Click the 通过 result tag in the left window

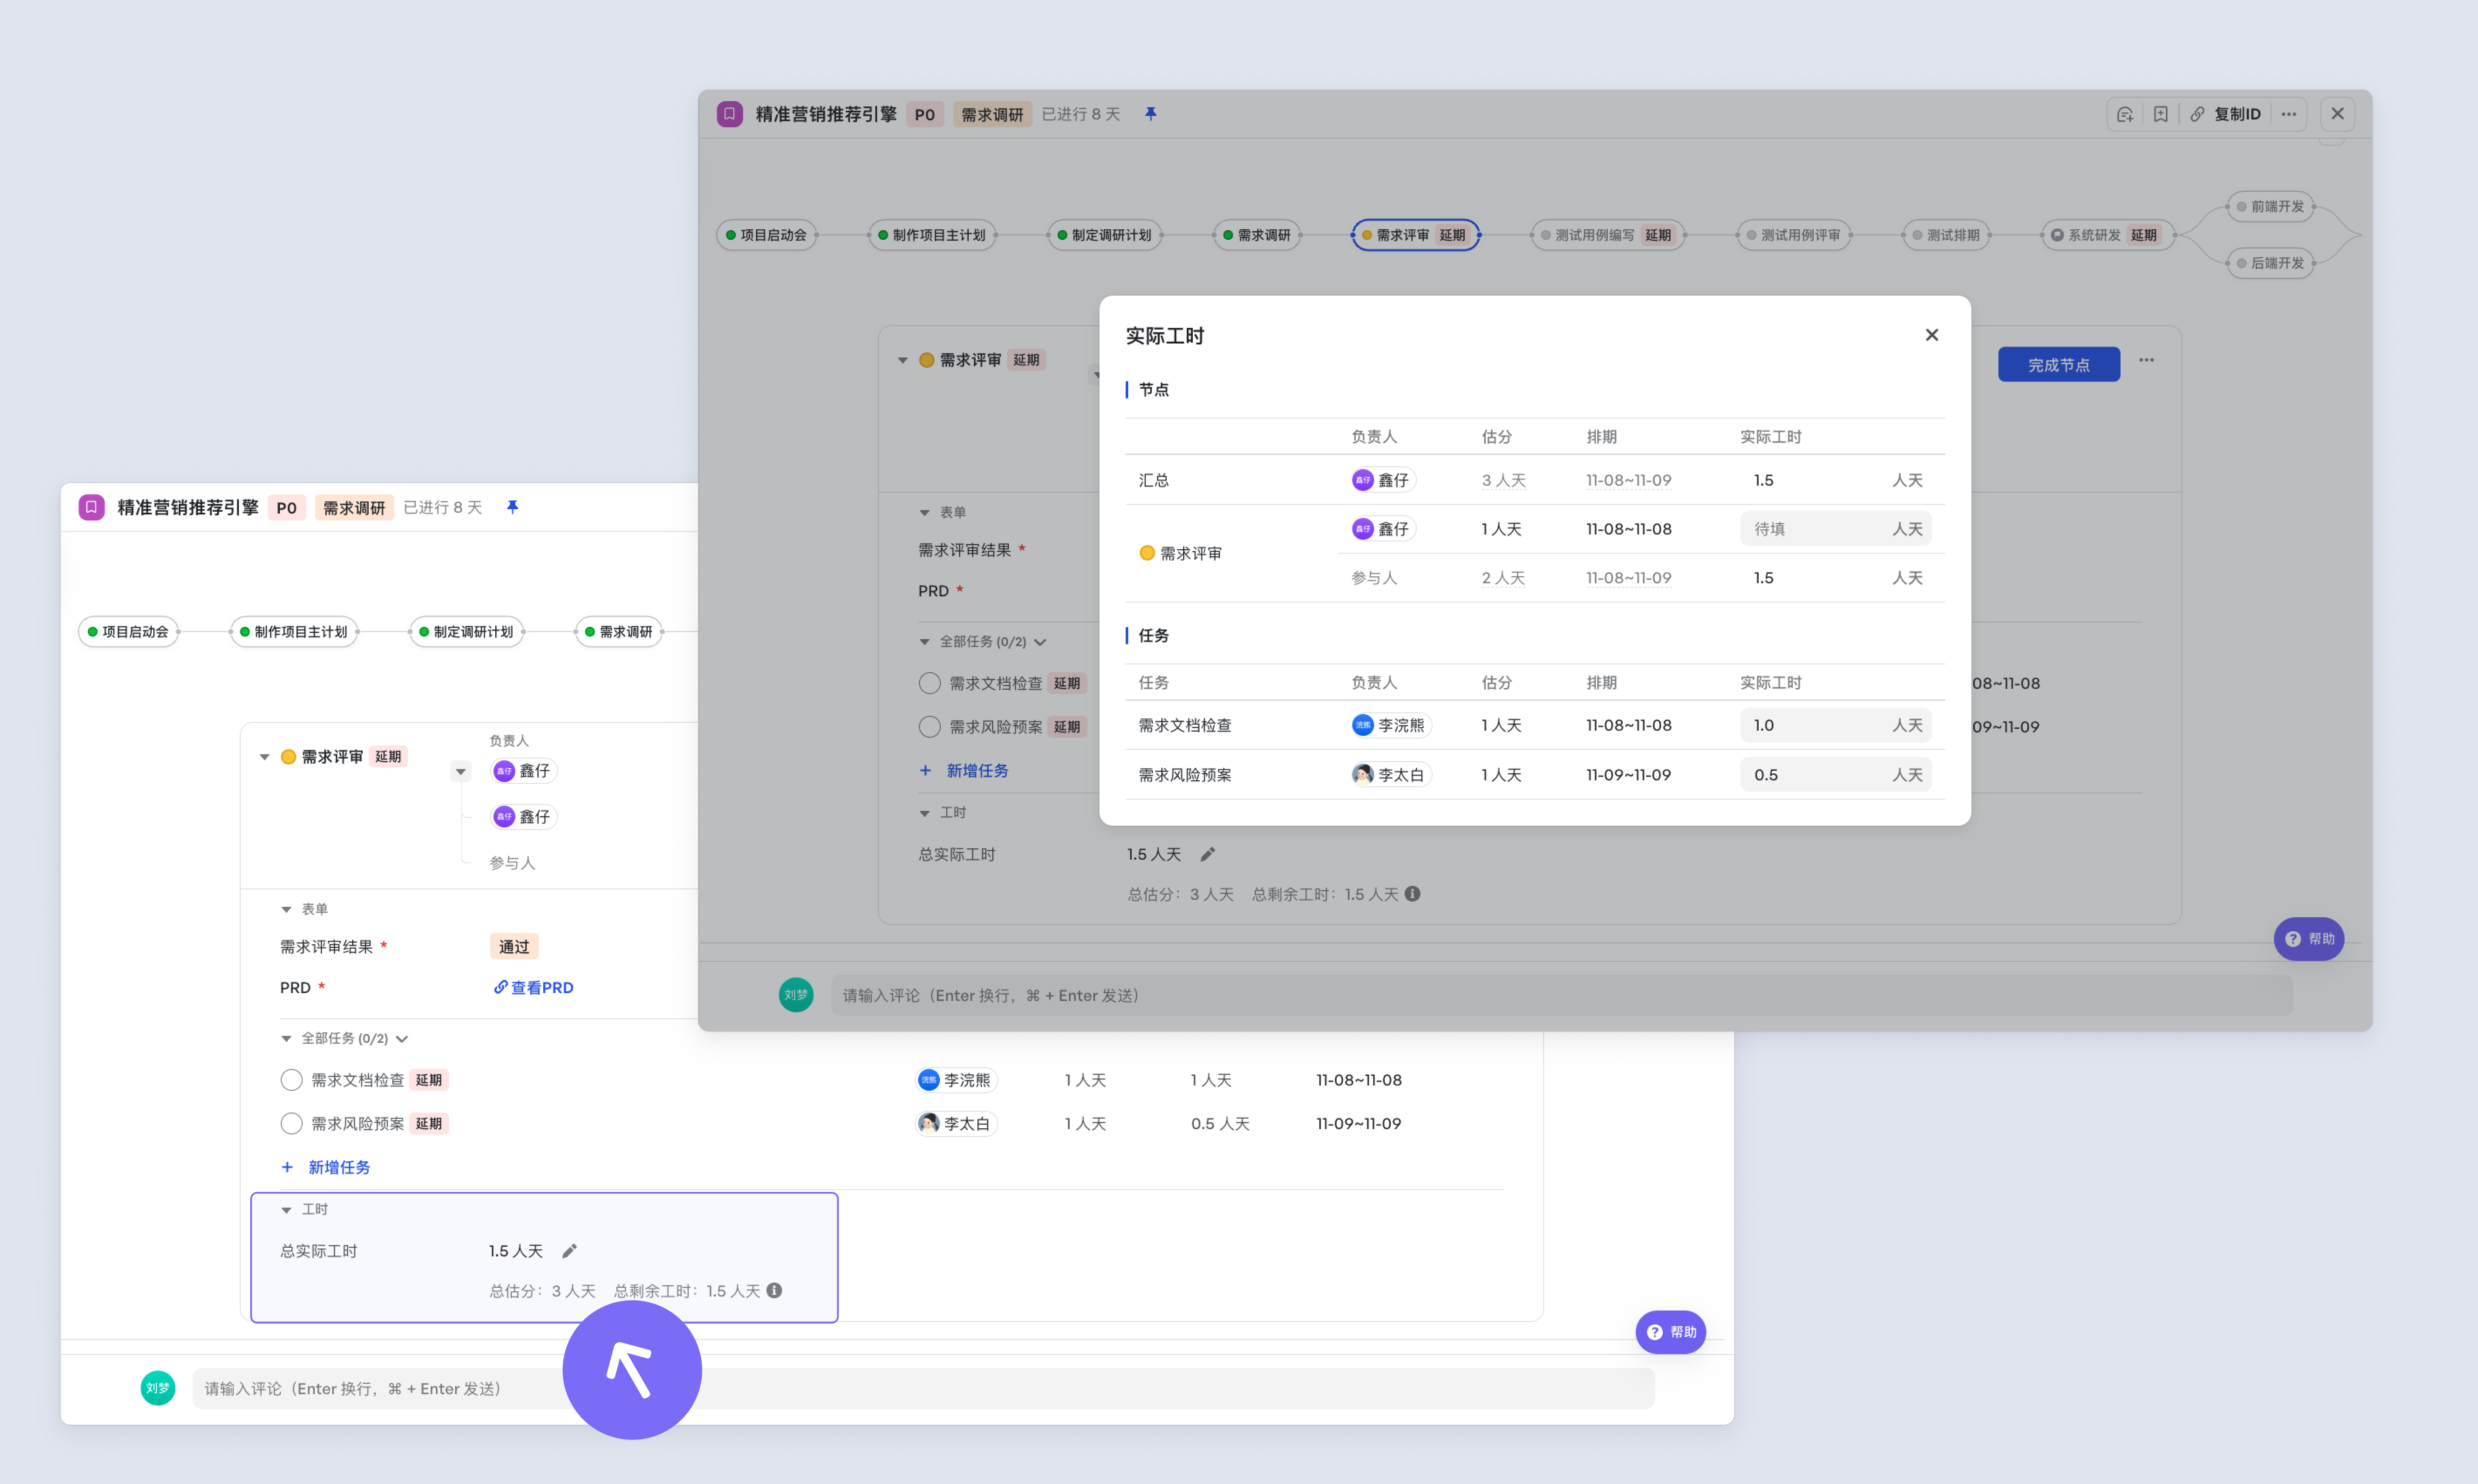[514, 946]
